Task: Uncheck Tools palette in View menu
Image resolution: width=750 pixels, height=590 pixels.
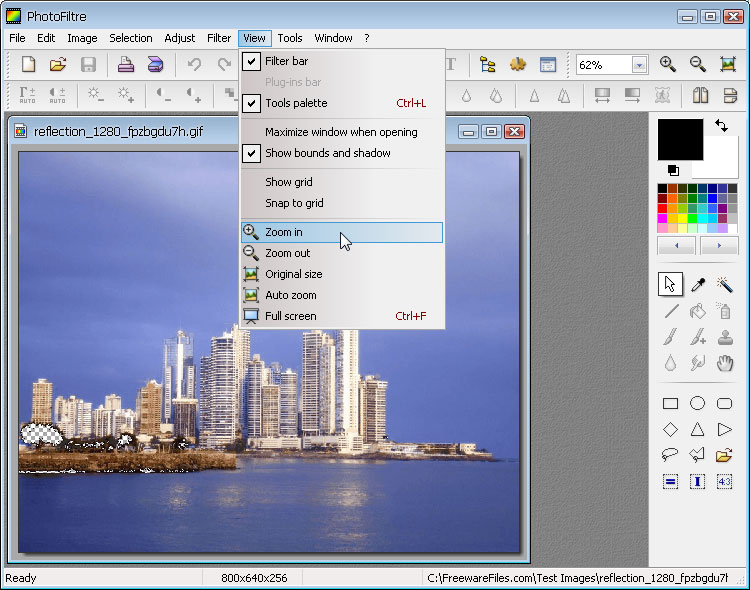Action: [x=343, y=103]
